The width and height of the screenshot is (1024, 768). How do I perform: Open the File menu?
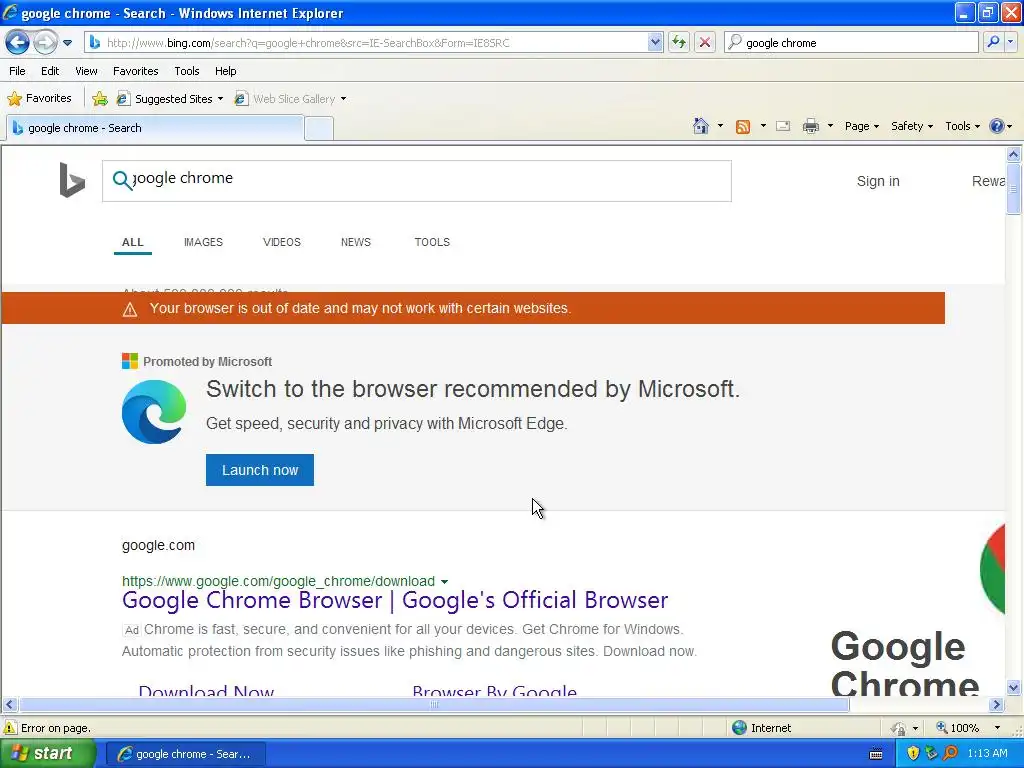point(18,71)
